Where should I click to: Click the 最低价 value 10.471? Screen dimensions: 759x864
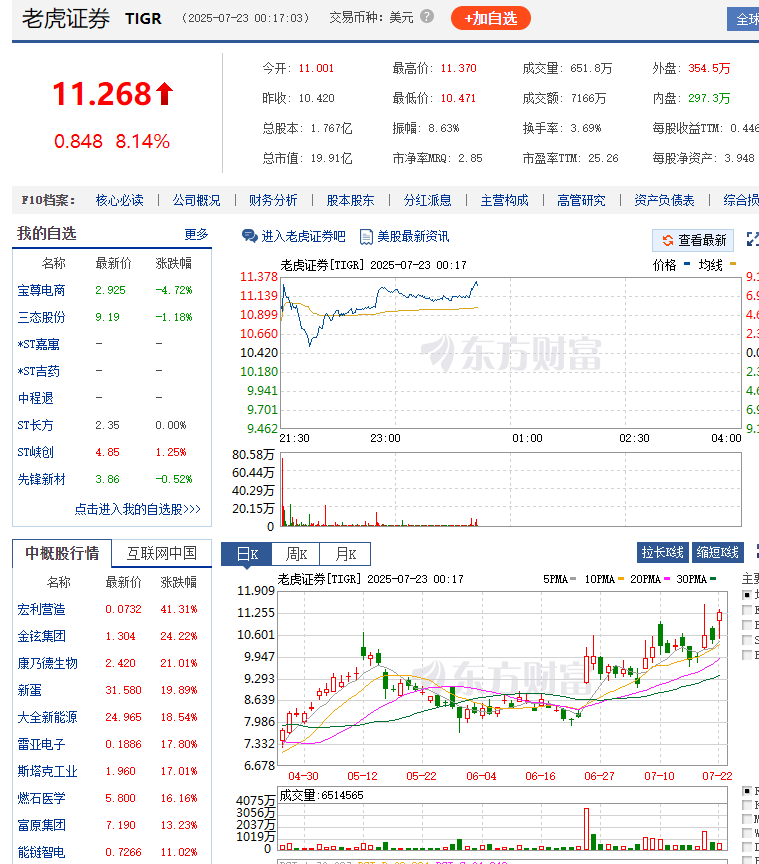[458, 99]
